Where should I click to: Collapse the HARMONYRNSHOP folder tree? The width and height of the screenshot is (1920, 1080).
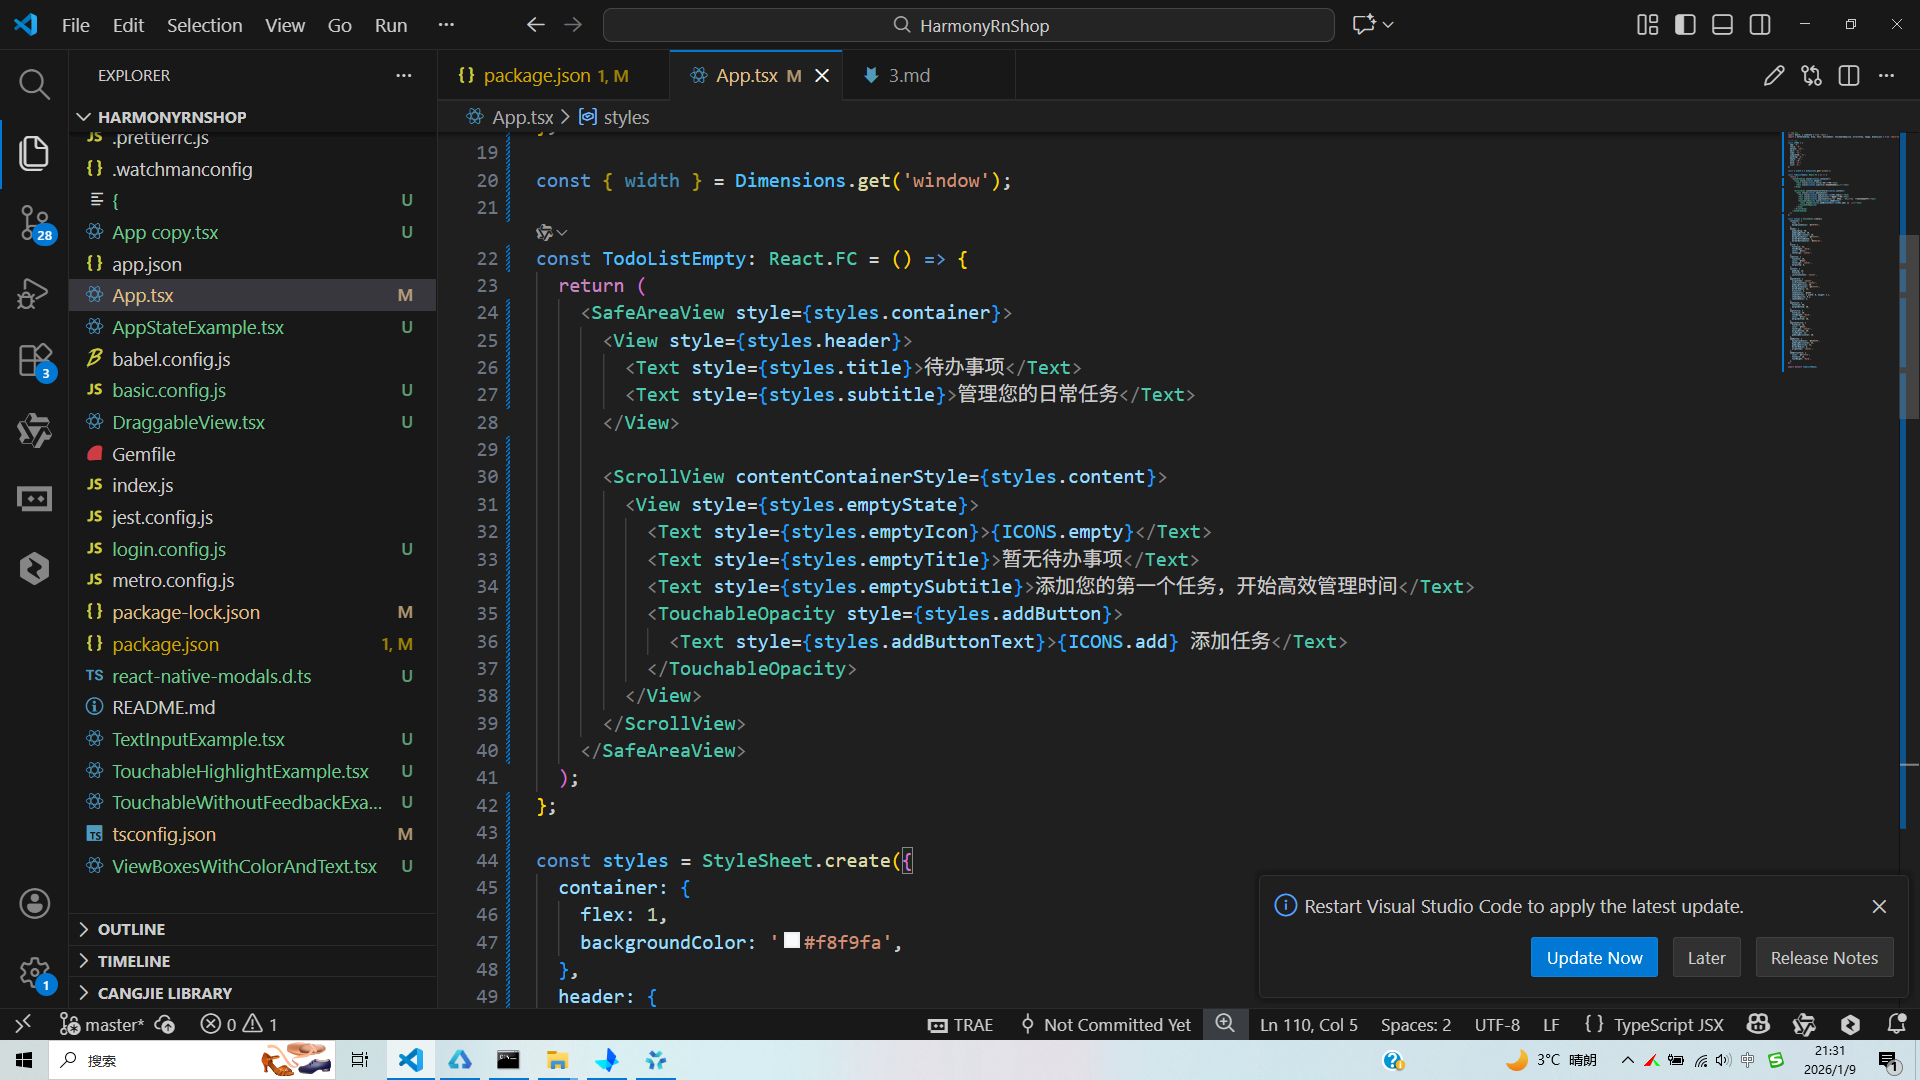click(171, 117)
